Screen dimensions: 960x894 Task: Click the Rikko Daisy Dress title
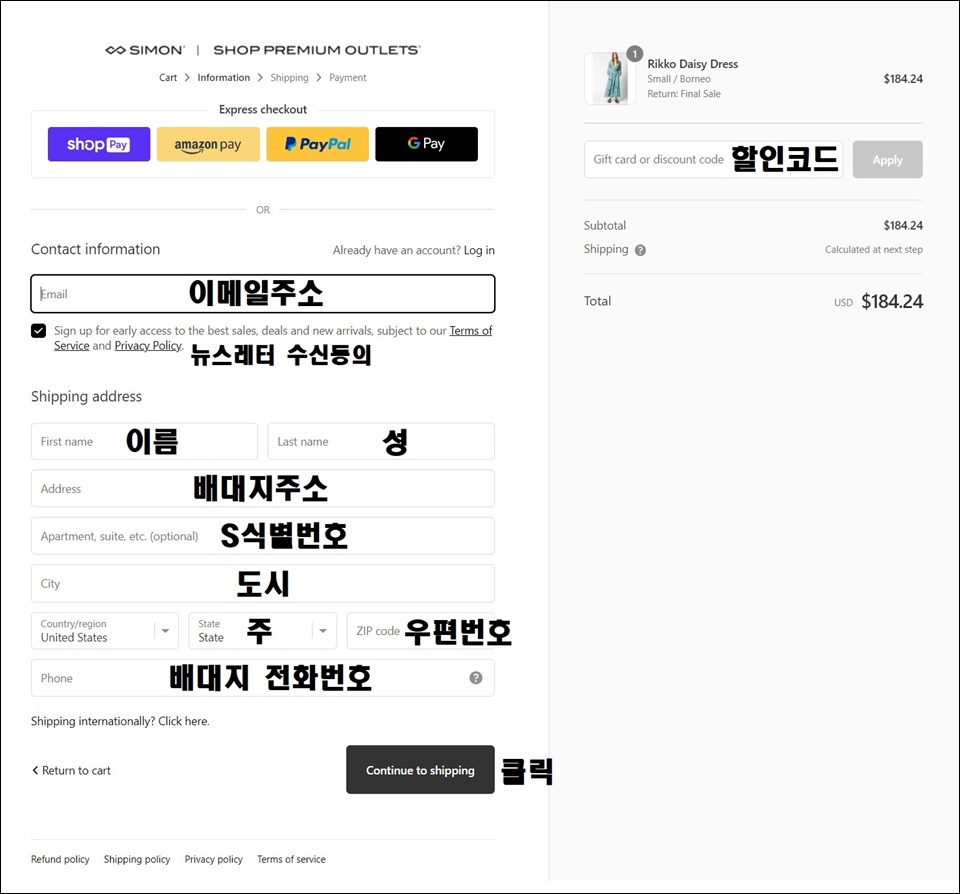[692, 64]
